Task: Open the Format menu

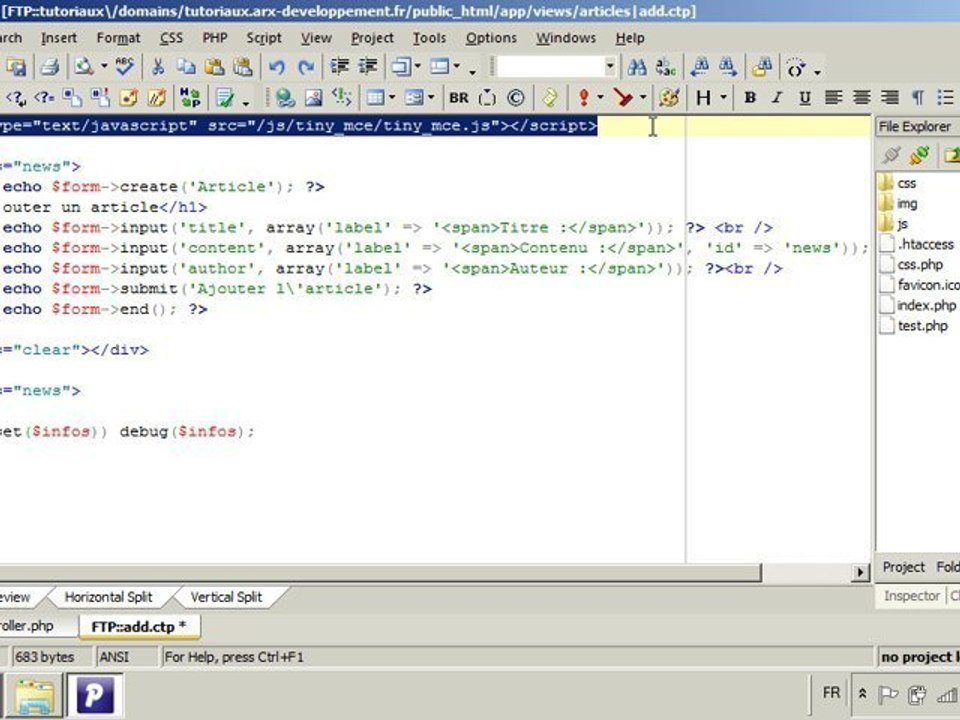Action: 118,38
